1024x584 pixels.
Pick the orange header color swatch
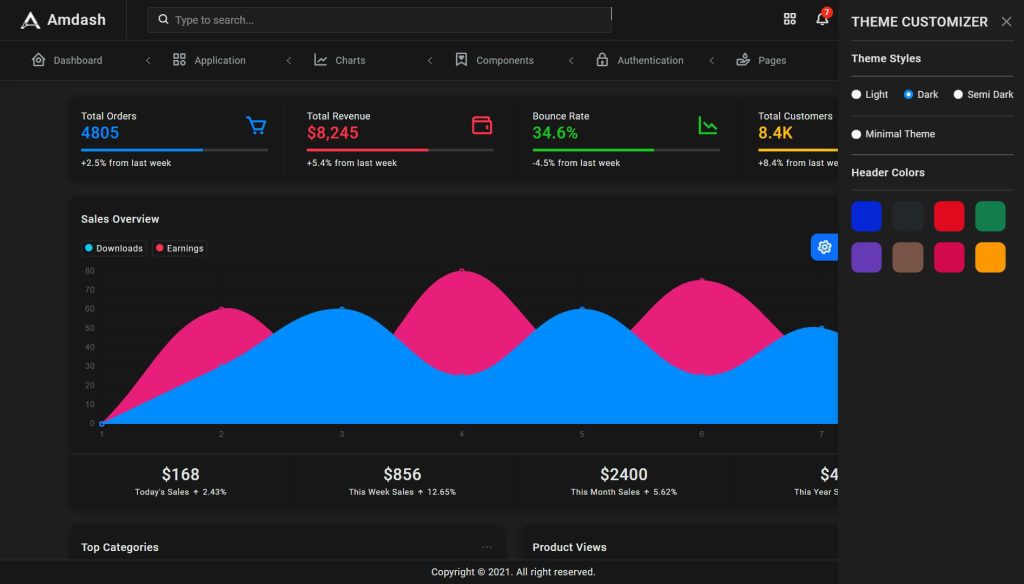(x=990, y=257)
